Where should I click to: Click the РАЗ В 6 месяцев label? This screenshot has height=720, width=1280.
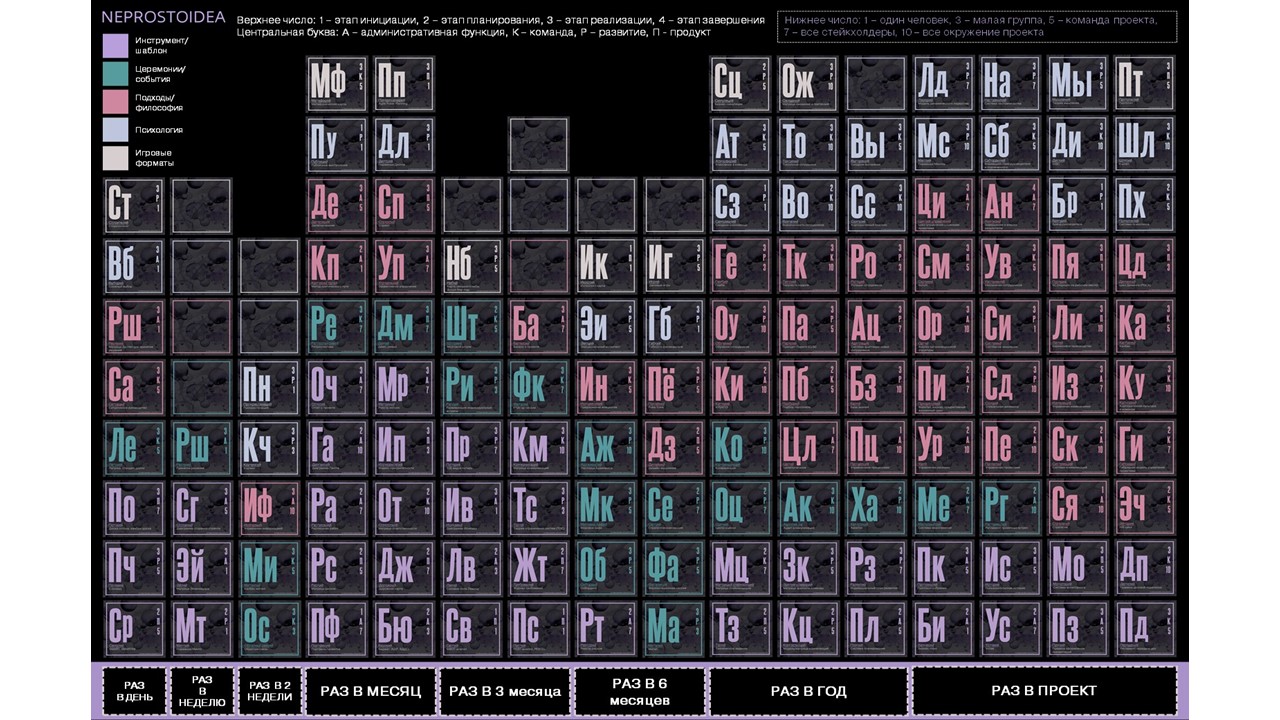640,691
